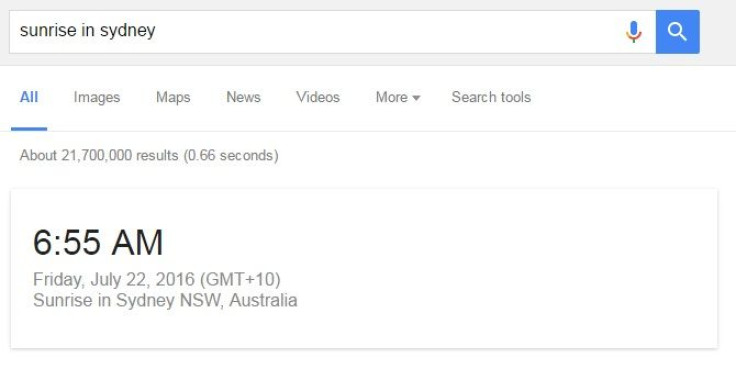Open Search tools options
Screen dimensions: 736x369
pyautogui.click(x=491, y=97)
